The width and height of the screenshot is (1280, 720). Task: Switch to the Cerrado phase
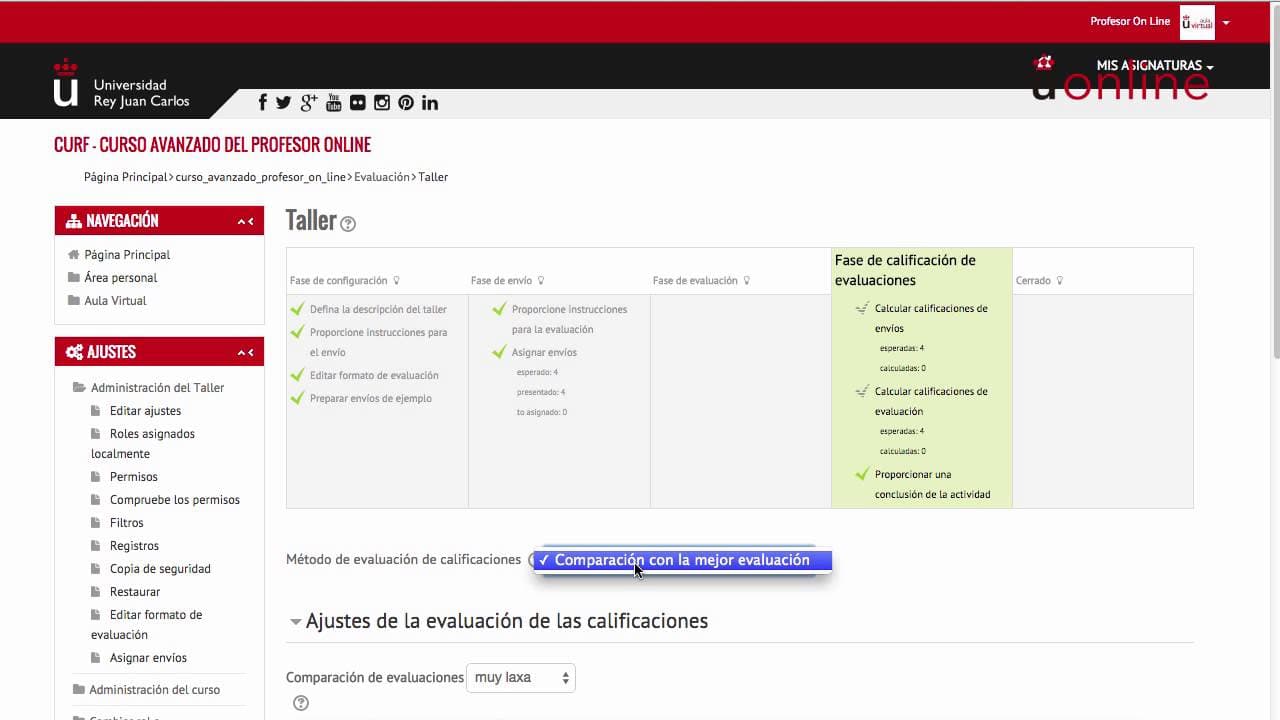1033,281
